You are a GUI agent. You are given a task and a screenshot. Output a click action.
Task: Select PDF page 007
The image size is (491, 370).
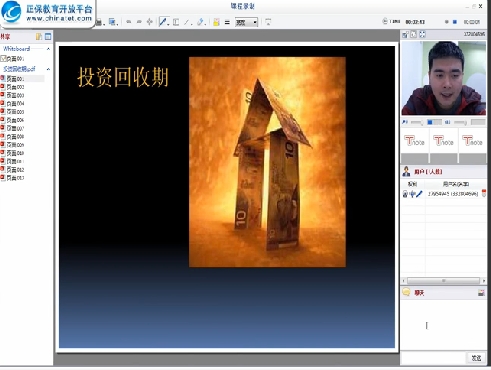pyautogui.click(x=13, y=128)
